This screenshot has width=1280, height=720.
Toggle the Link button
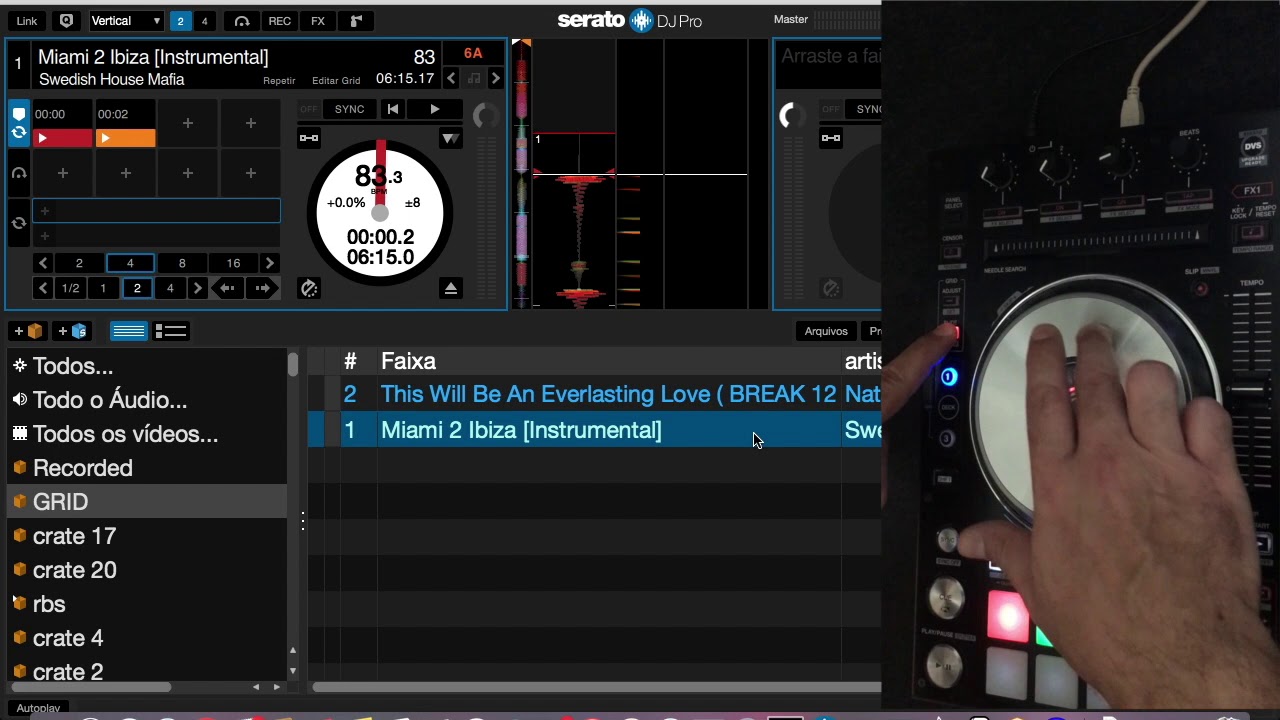click(27, 20)
